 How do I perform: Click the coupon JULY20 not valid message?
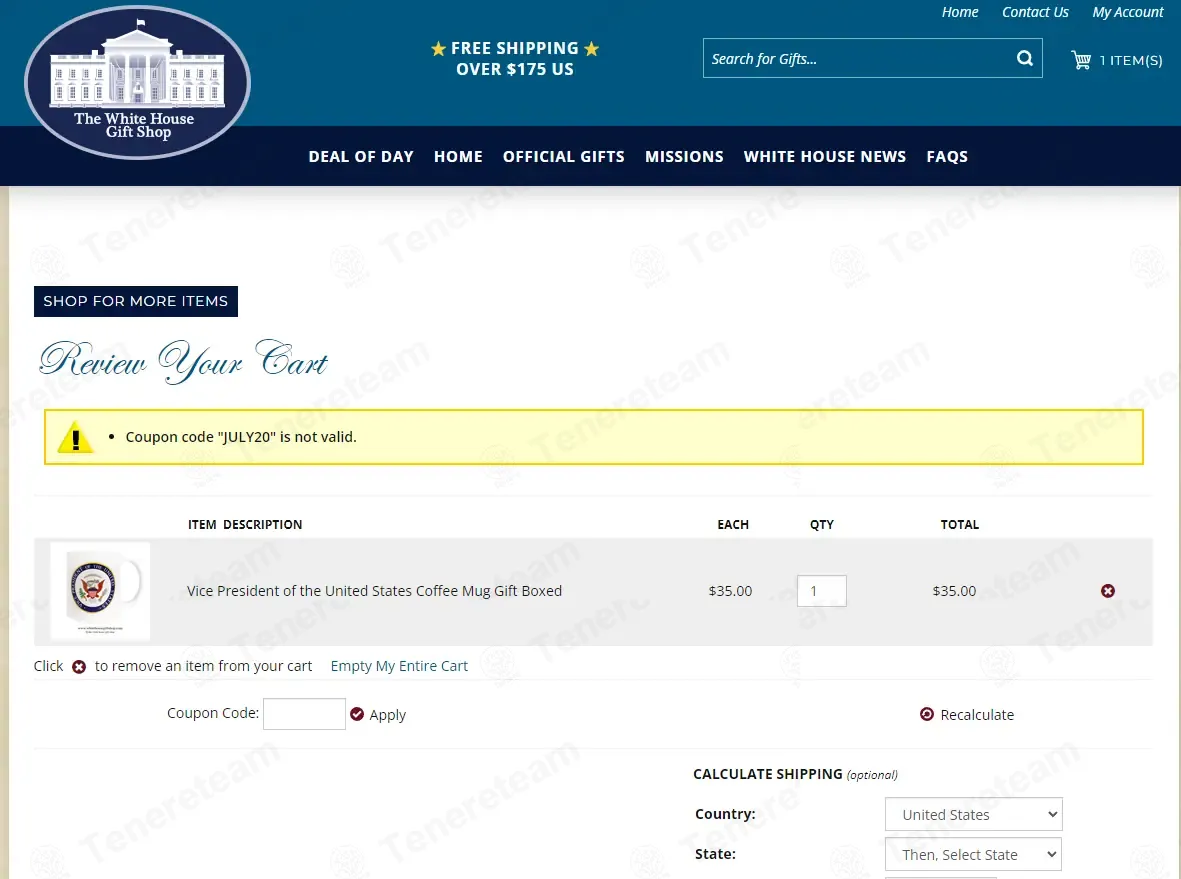tap(241, 437)
